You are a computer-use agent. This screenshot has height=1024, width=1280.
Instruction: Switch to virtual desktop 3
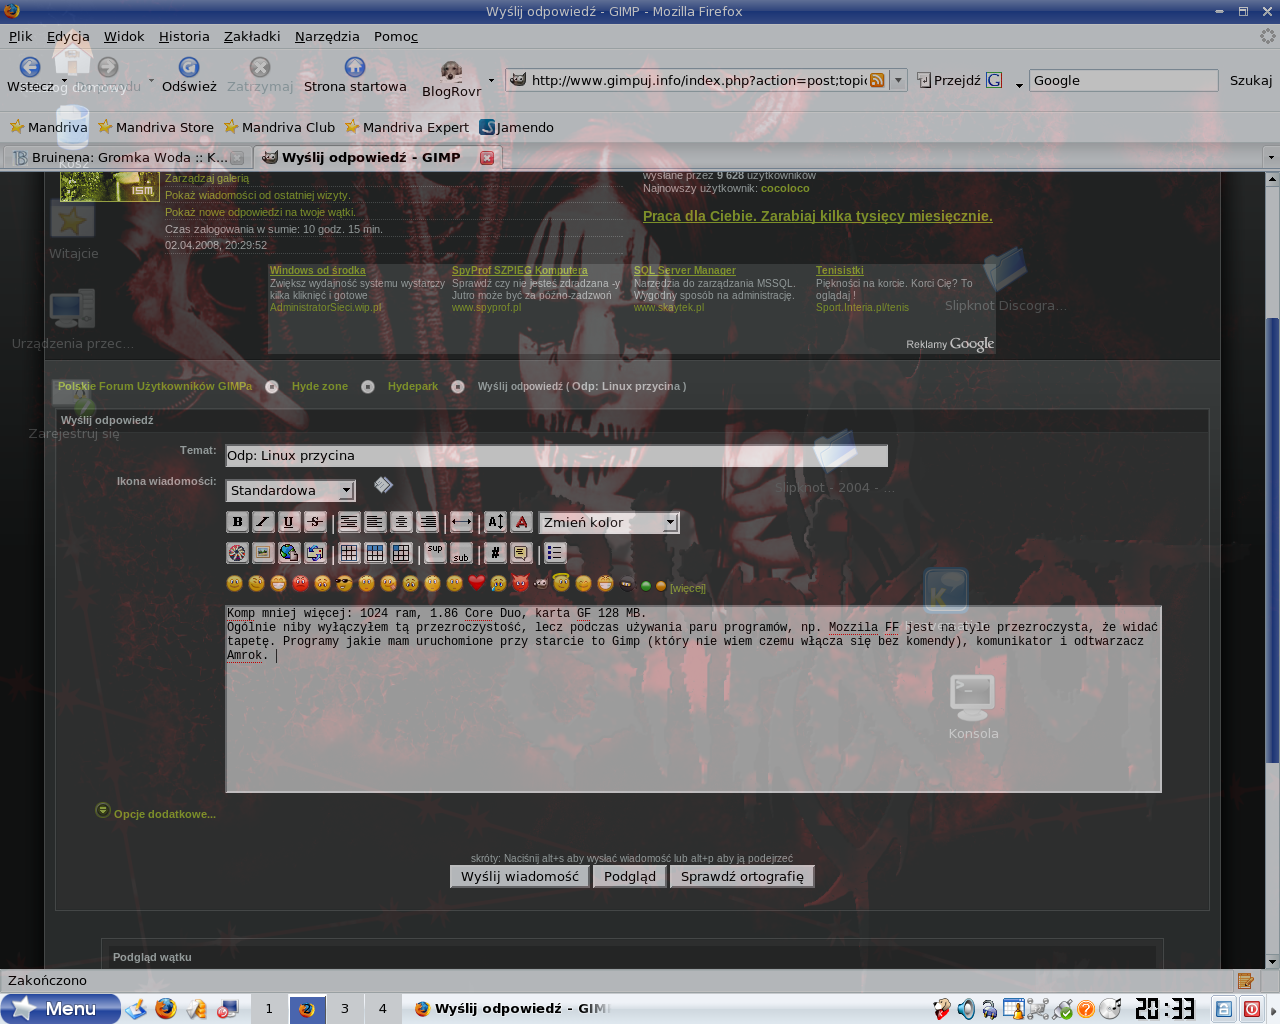pos(345,1009)
